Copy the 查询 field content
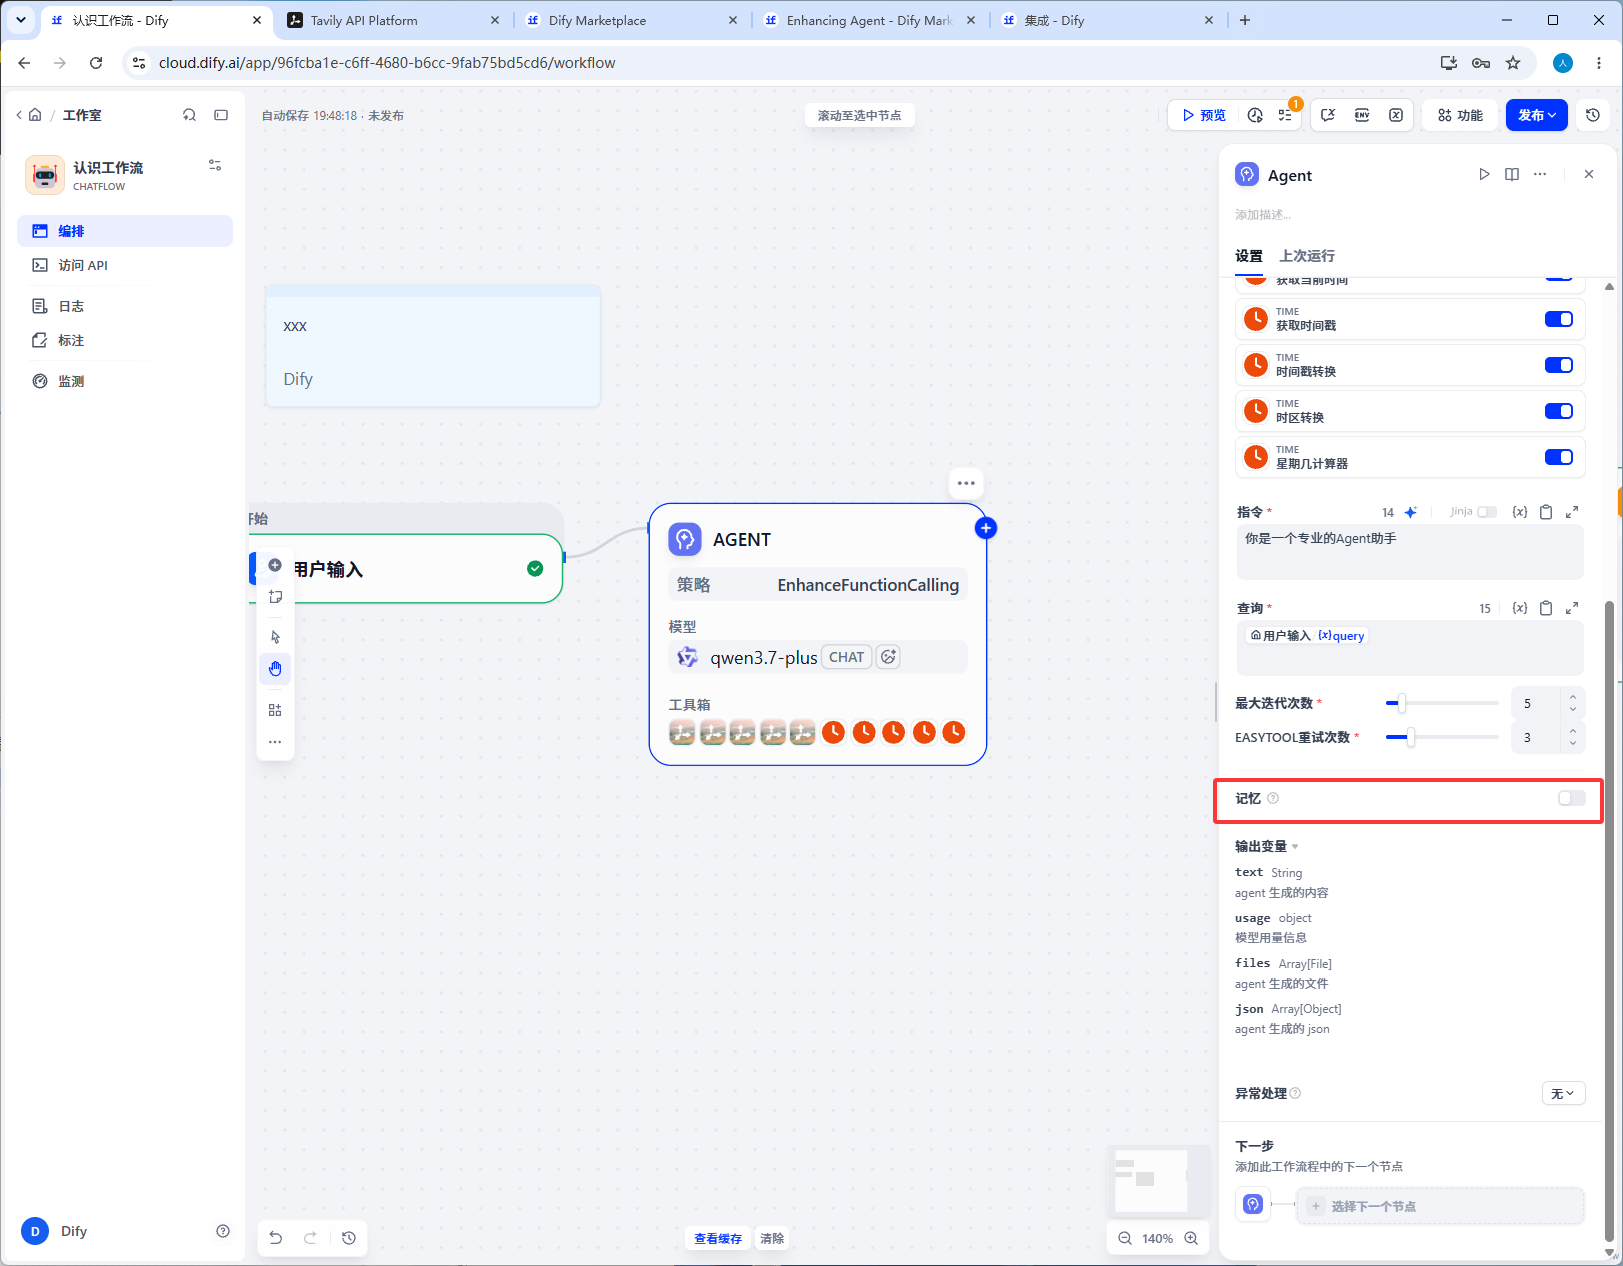The width and height of the screenshot is (1623, 1266). point(1546,608)
